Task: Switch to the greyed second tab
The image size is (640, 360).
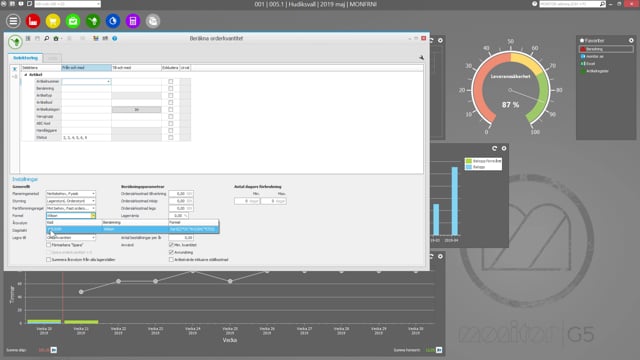Action: pos(52,58)
